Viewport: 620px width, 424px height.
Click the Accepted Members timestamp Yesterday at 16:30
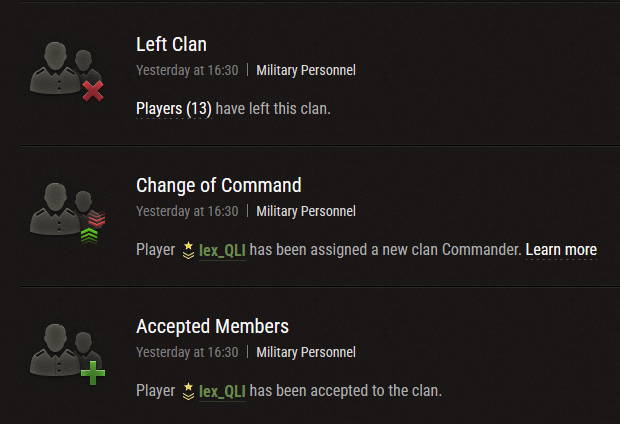coord(187,352)
